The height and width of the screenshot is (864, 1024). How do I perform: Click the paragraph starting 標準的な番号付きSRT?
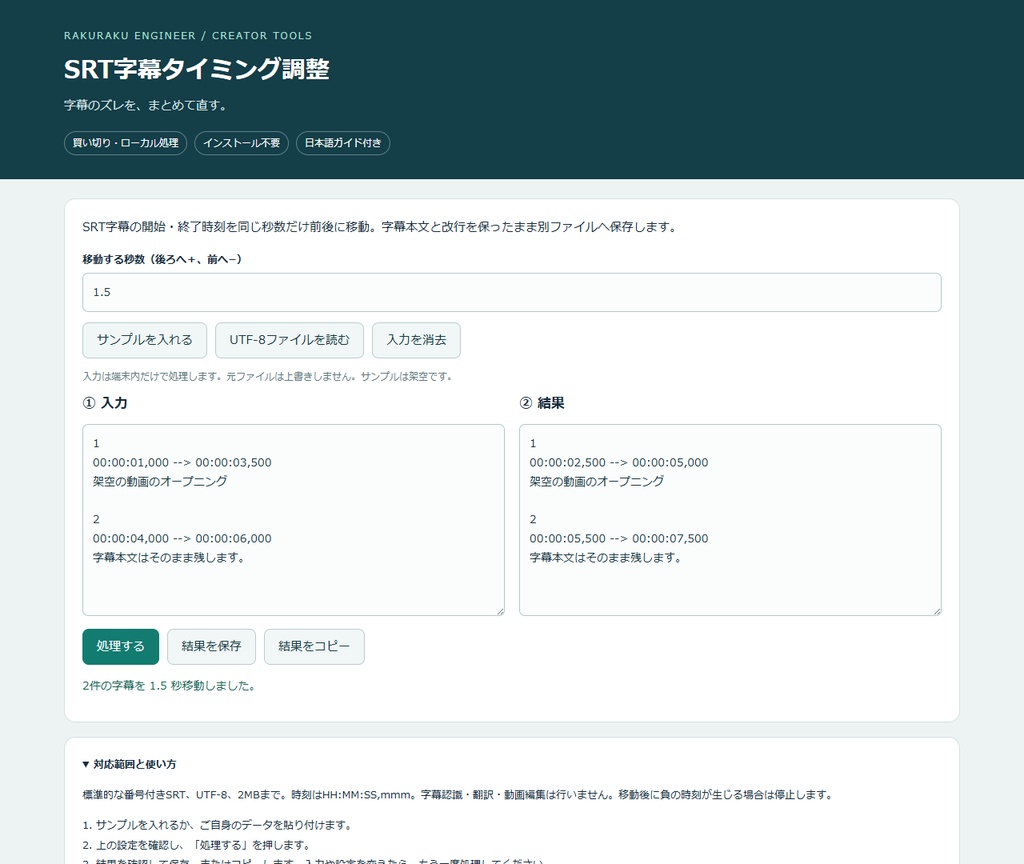(458, 795)
